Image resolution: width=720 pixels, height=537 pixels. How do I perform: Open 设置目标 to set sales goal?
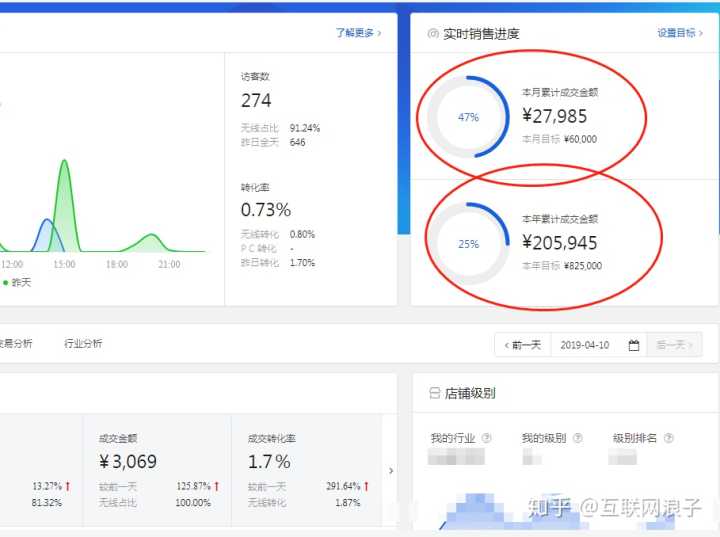pos(680,33)
